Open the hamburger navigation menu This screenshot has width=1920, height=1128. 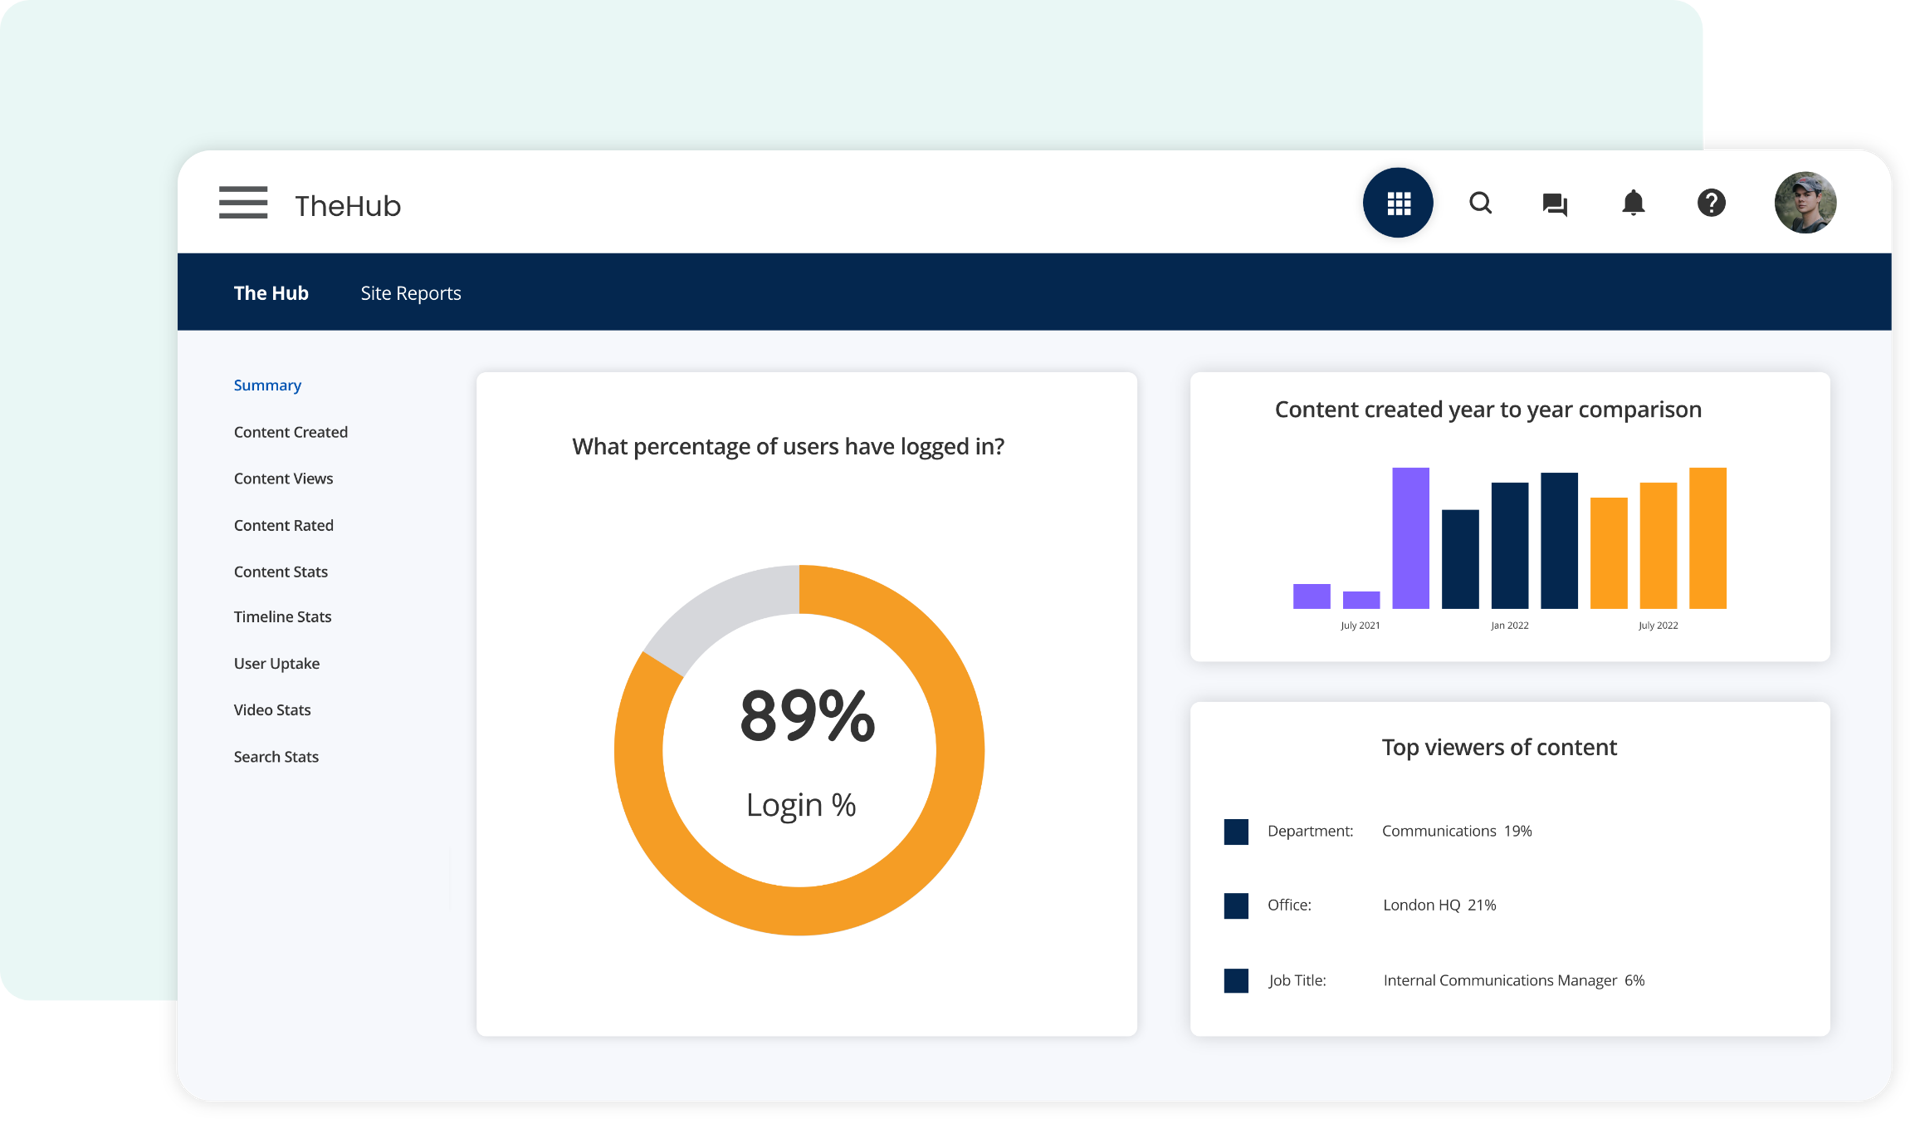point(243,203)
